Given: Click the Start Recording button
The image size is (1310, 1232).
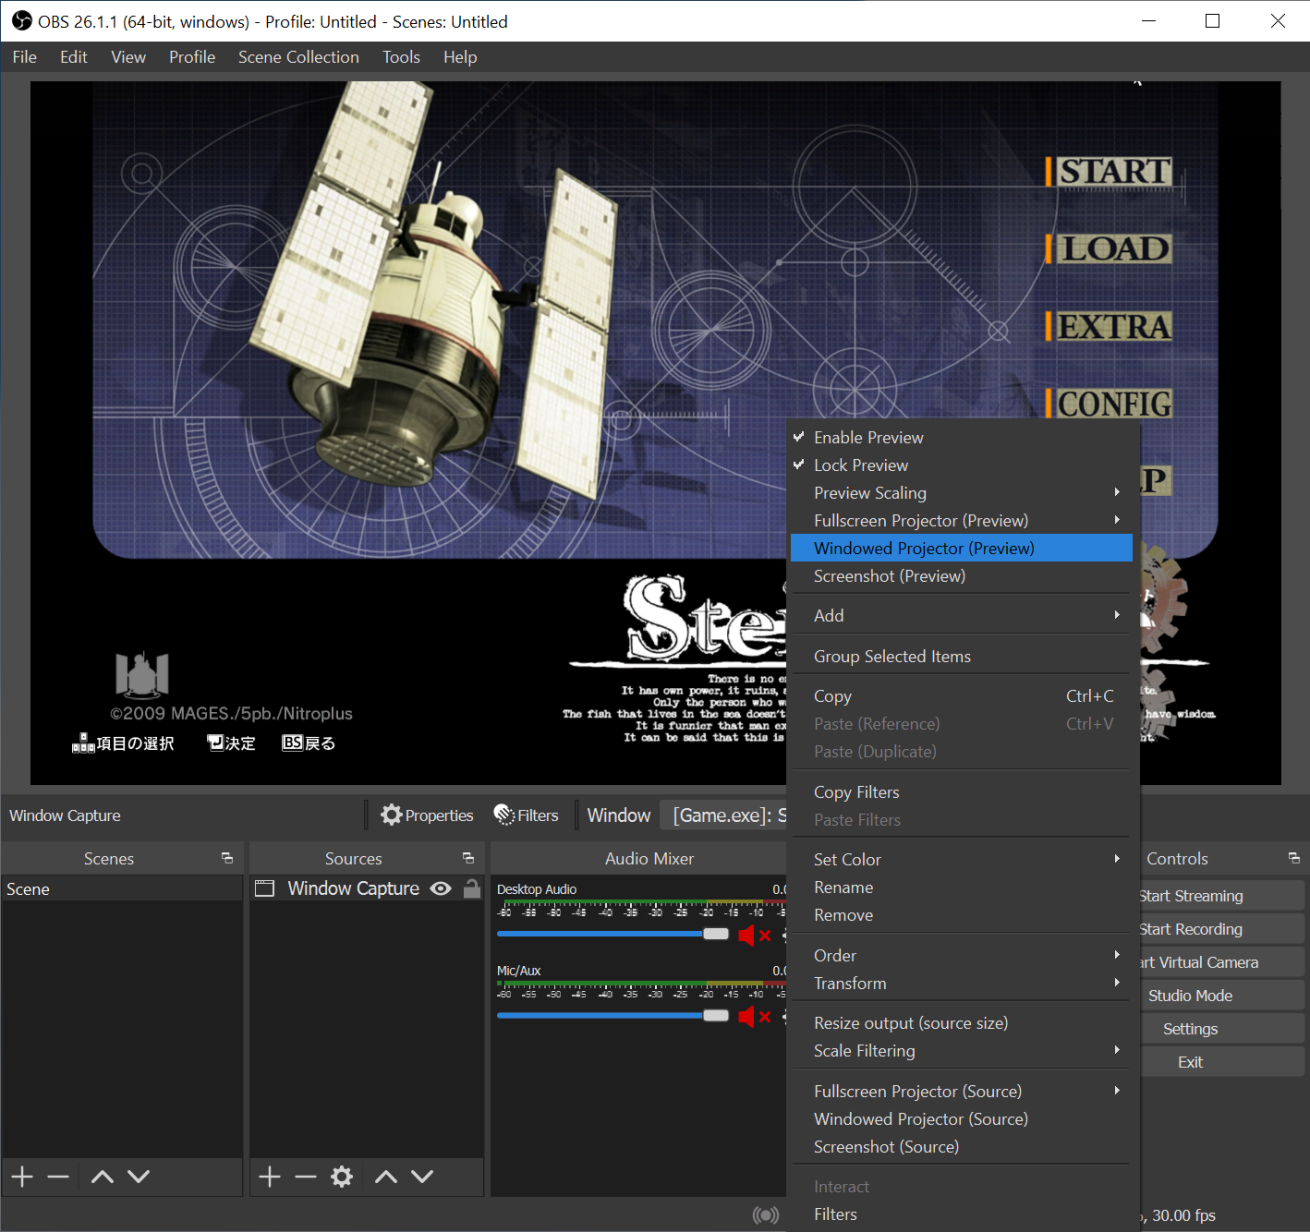Looking at the screenshot, I should tap(1222, 929).
